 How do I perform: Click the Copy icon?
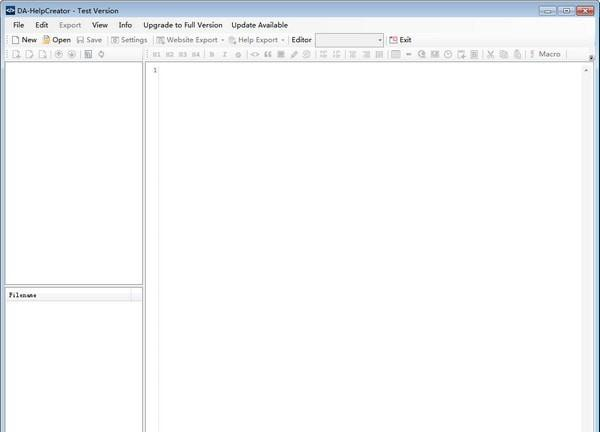point(504,54)
